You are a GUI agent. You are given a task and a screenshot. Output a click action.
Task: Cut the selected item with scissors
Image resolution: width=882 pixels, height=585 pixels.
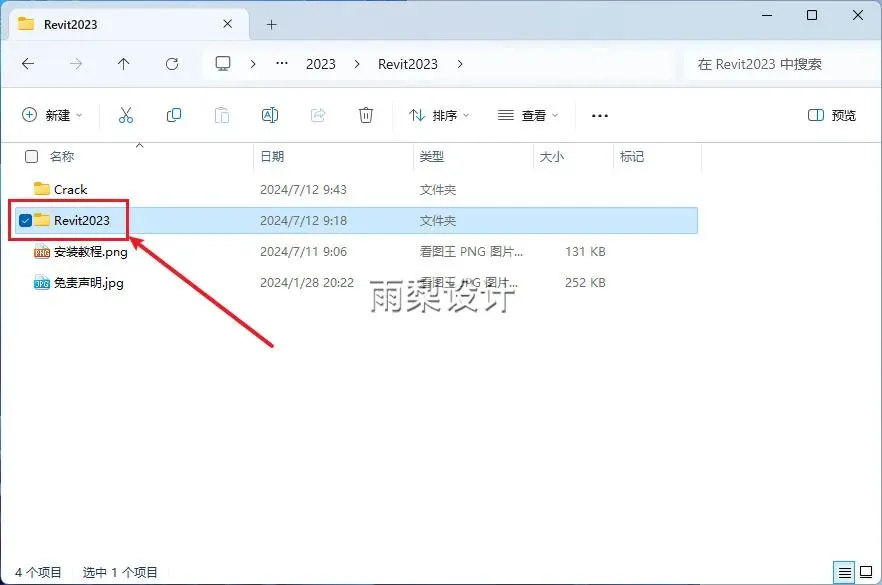(126, 115)
